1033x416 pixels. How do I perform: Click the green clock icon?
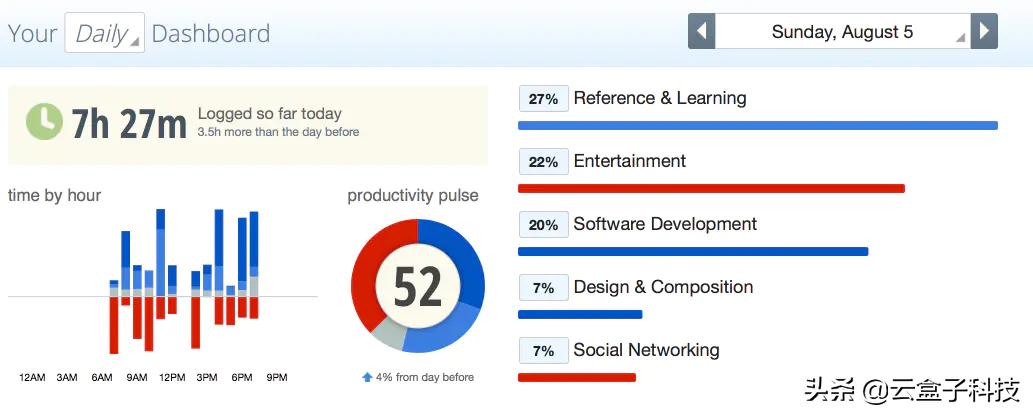click(x=43, y=121)
